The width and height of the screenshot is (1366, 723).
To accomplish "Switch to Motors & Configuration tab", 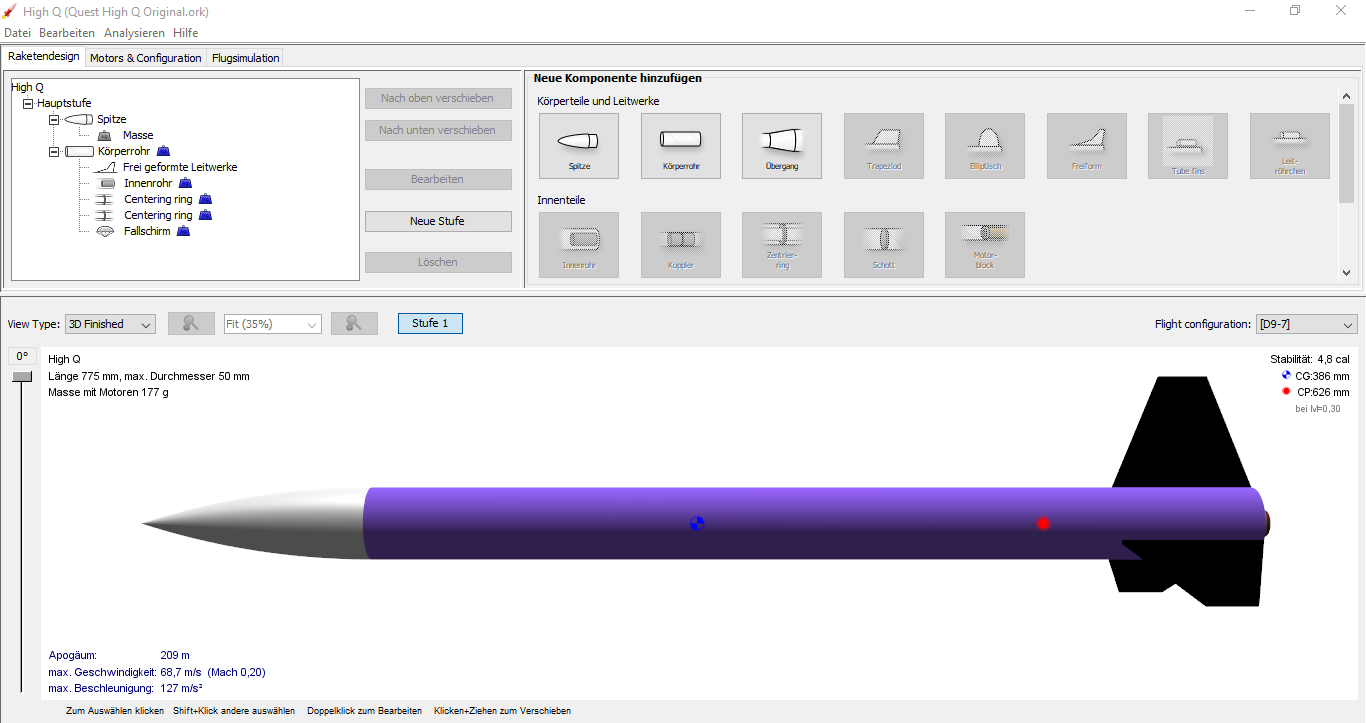I will click(x=146, y=58).
